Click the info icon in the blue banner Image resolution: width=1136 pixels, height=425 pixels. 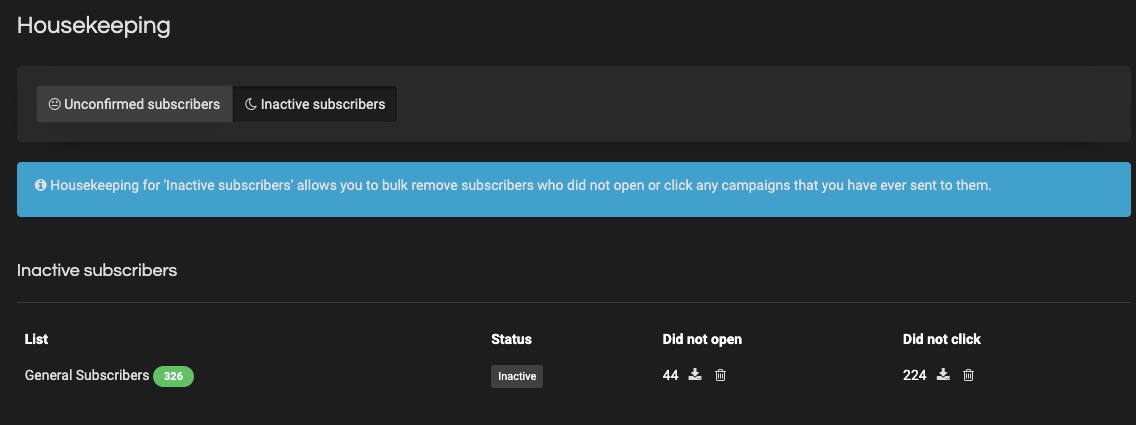41,185
